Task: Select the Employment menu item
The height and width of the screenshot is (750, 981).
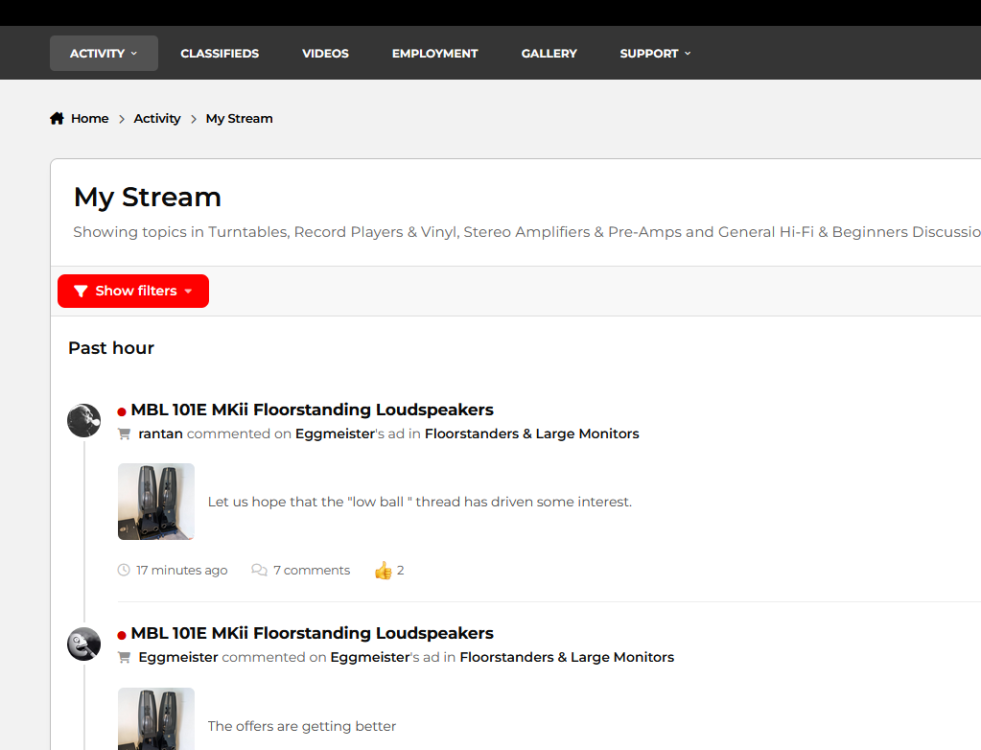Action: coord(435,54)
